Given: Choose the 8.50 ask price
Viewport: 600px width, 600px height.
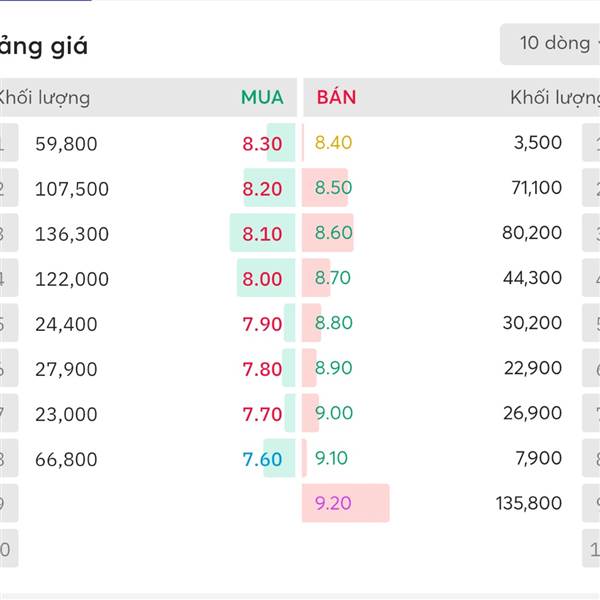Looking at the screenshot, I should click(x=333, y=187).
